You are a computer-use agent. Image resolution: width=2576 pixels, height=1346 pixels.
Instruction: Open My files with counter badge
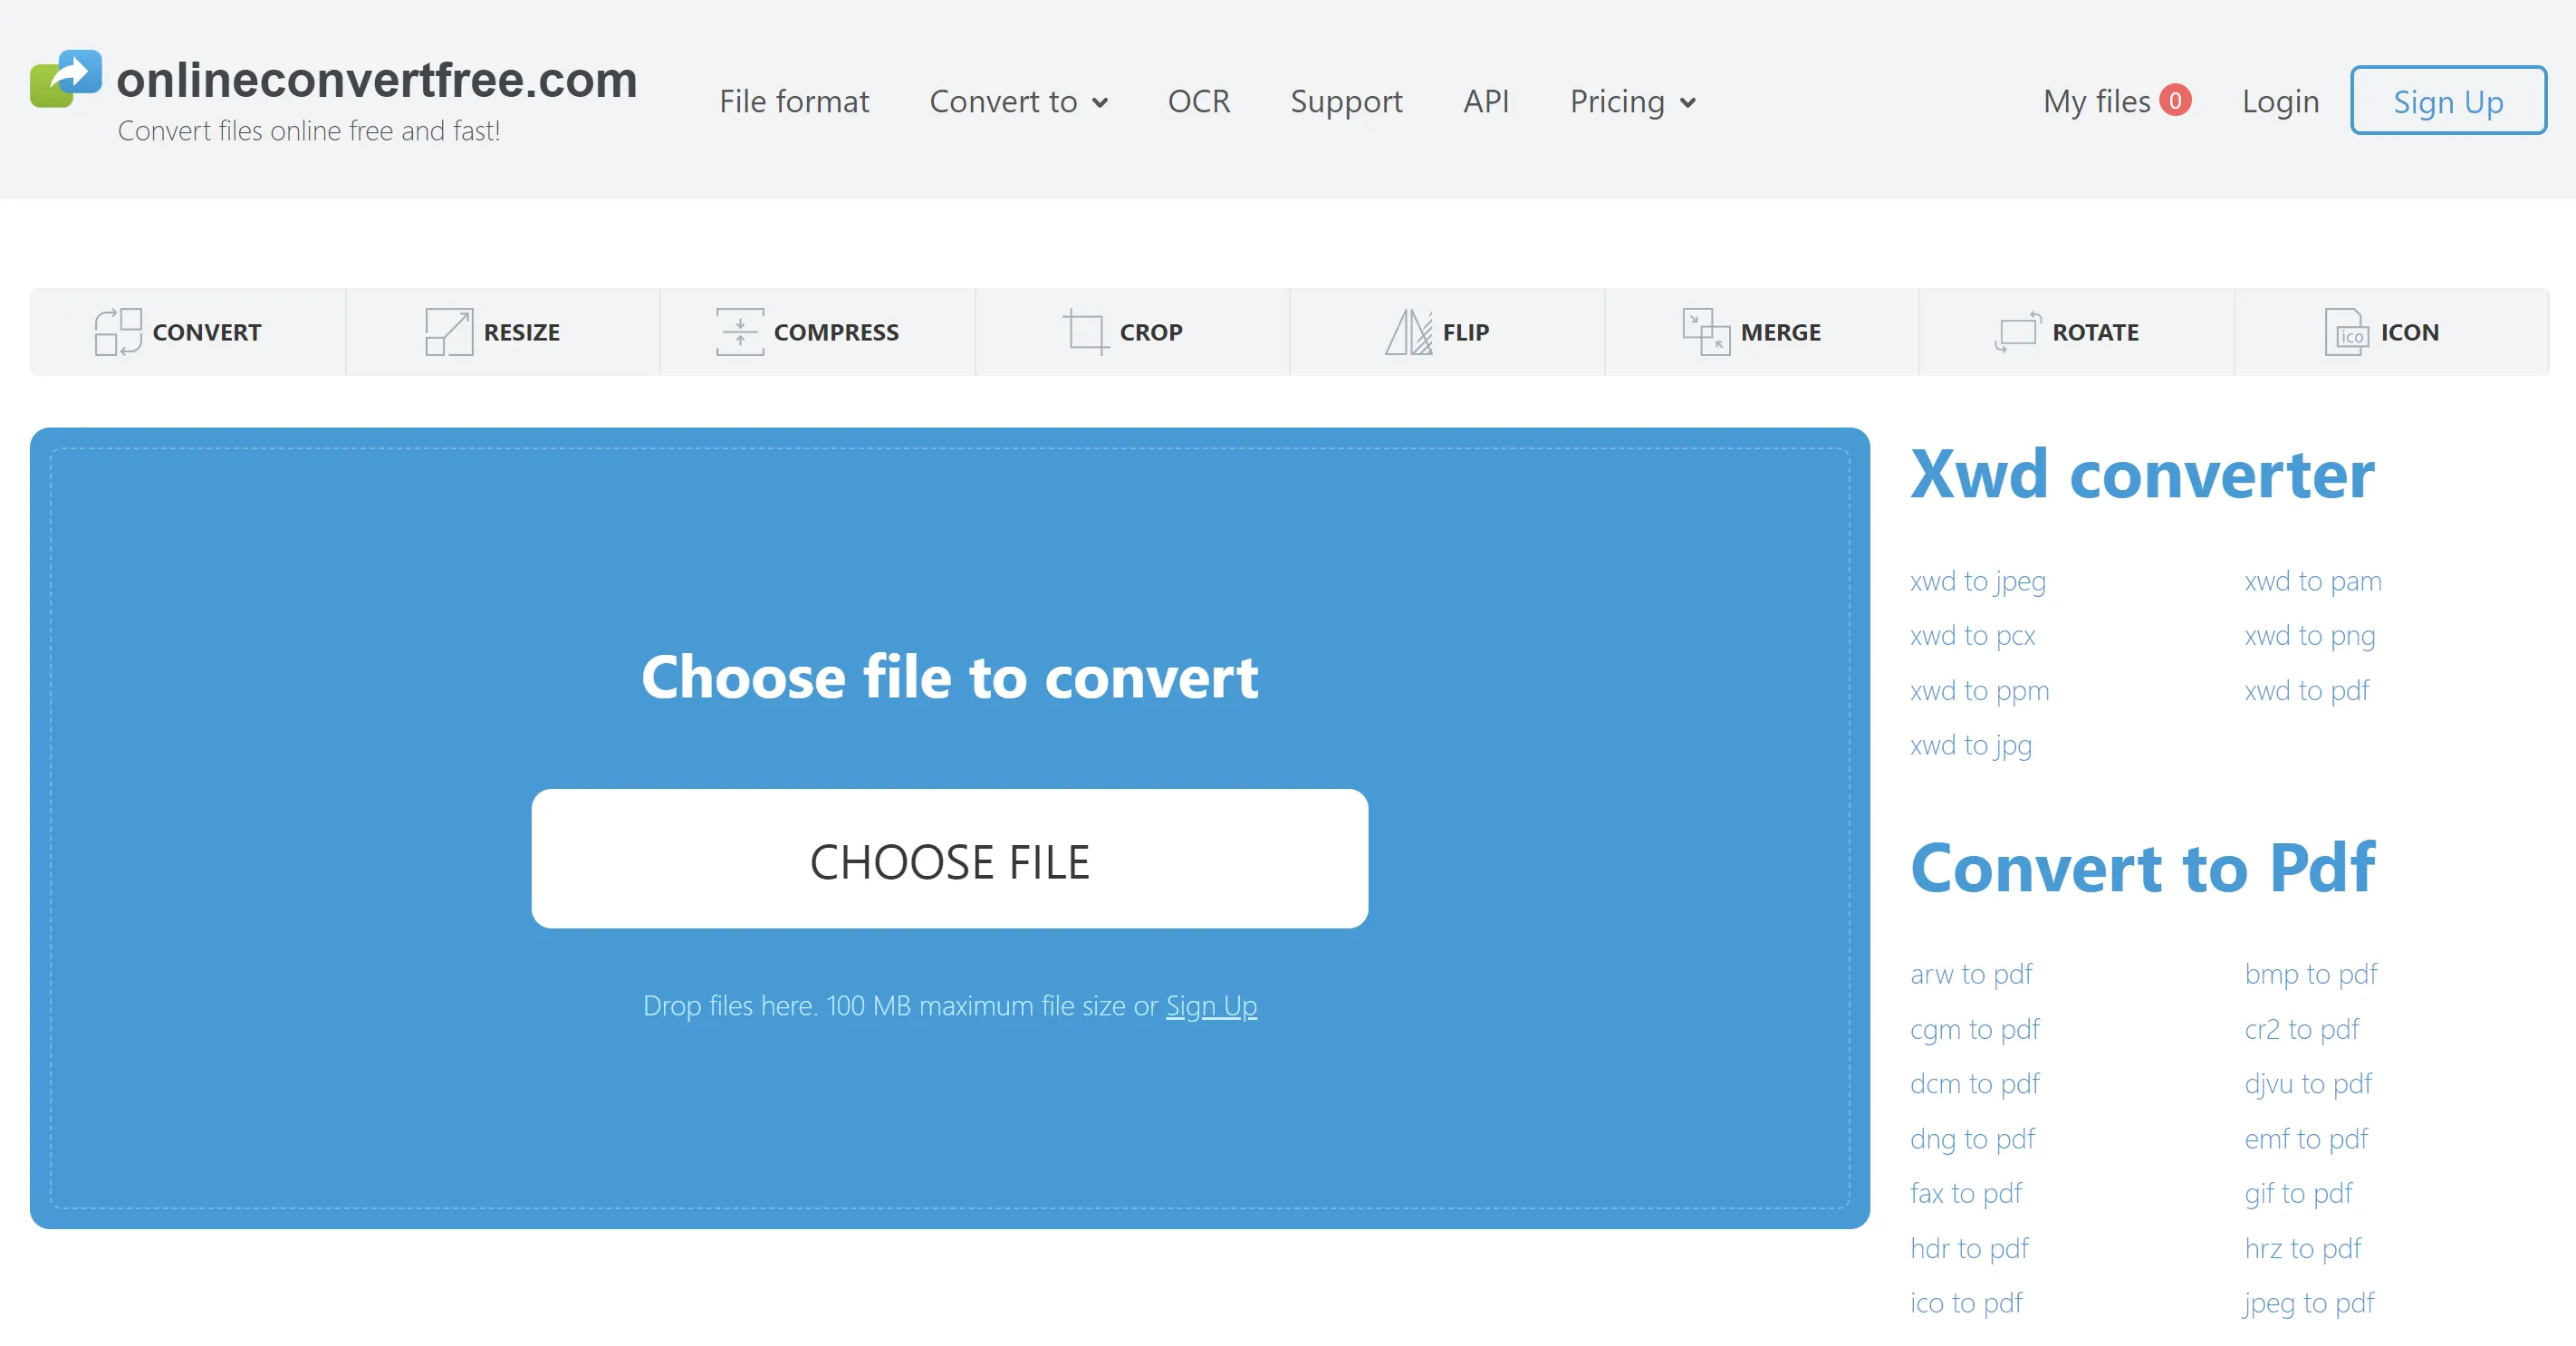click(2118, 101)
